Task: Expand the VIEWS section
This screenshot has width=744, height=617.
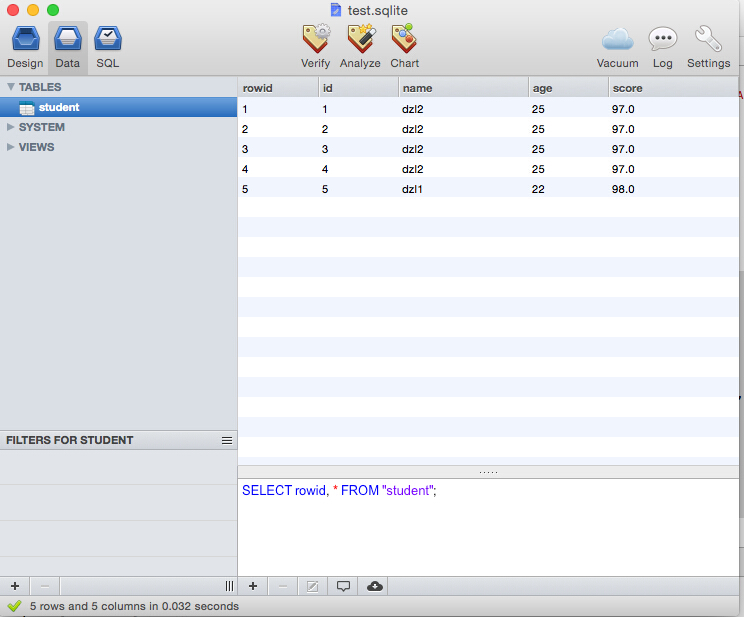Action: 10,147
